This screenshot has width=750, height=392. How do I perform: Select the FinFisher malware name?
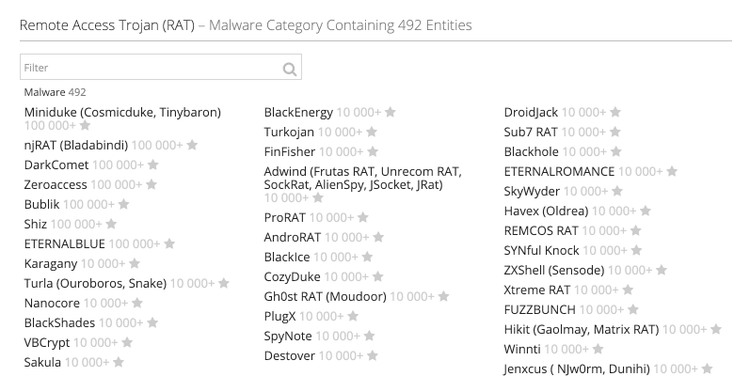coord(289,152)
